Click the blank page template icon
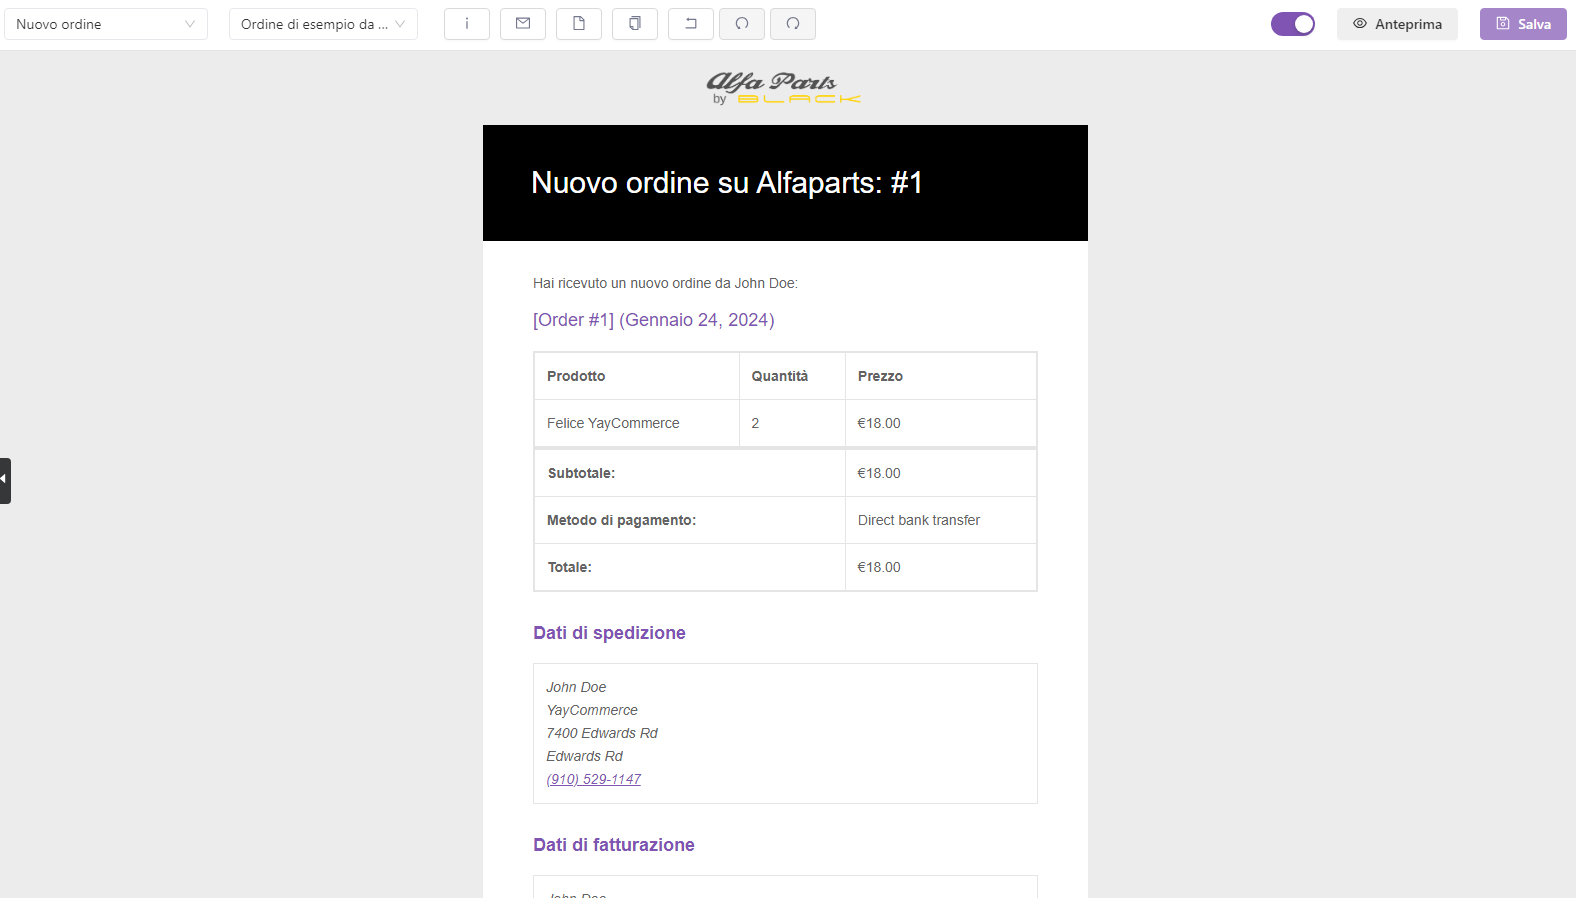Viewport: 1576px width, 898px height. pos(578,24)
